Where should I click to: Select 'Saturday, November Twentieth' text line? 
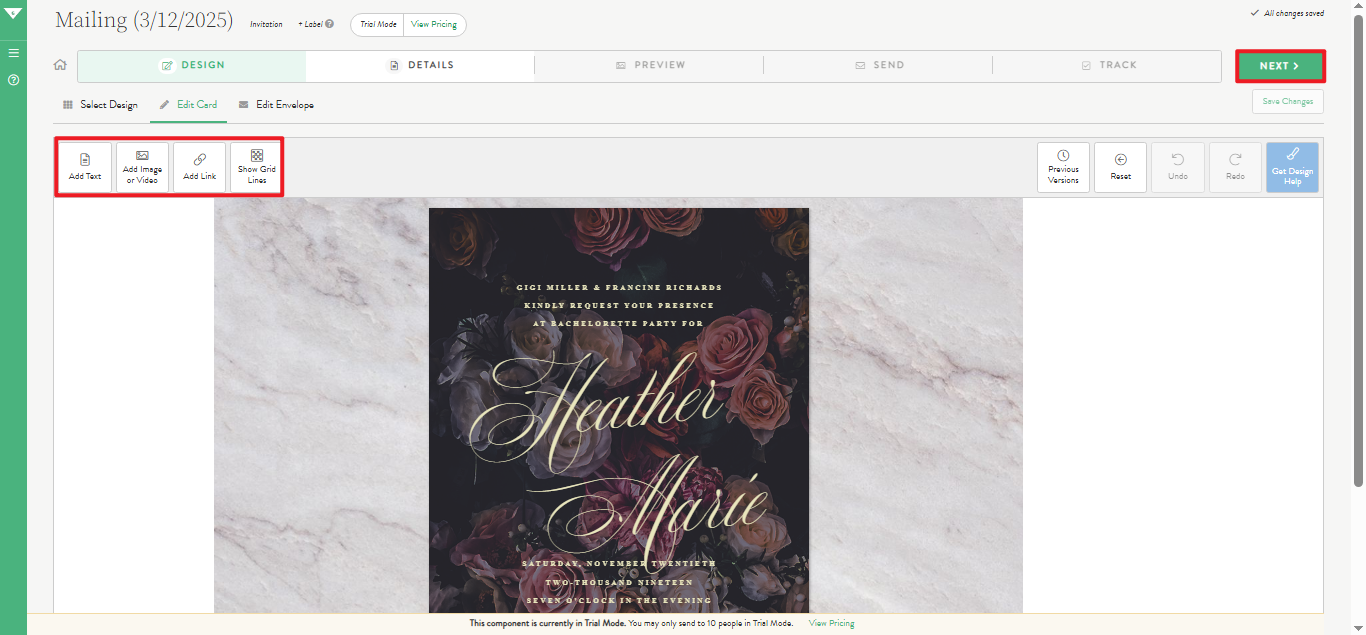[x=619, y=564]
